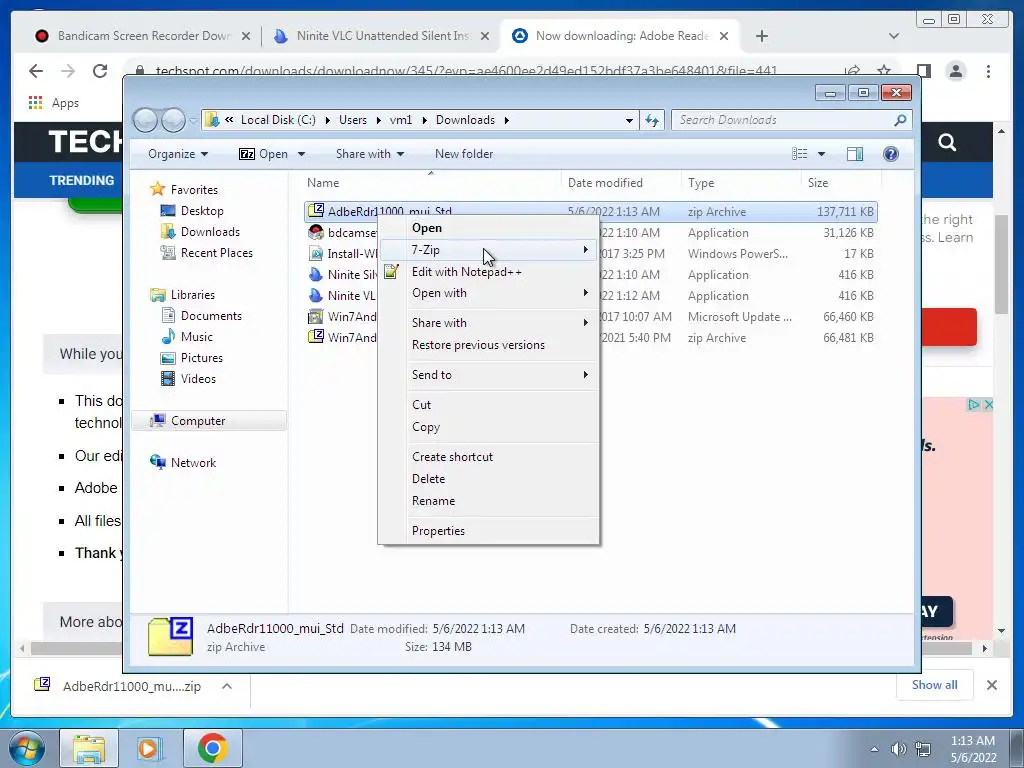Select Pictures library in sidebar

(x=201, y=358)
